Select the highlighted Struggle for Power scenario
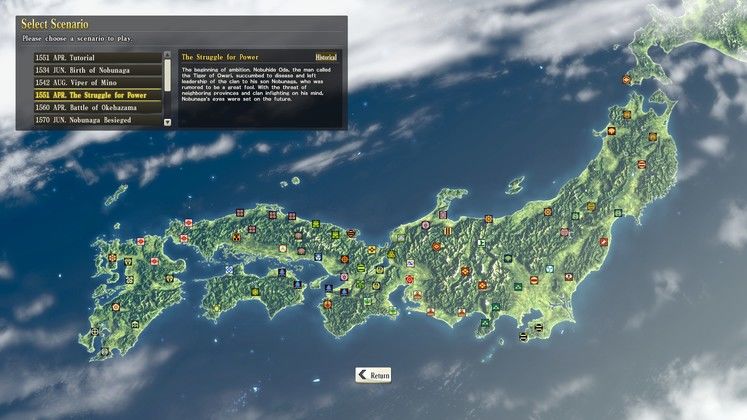 (97, 95)
